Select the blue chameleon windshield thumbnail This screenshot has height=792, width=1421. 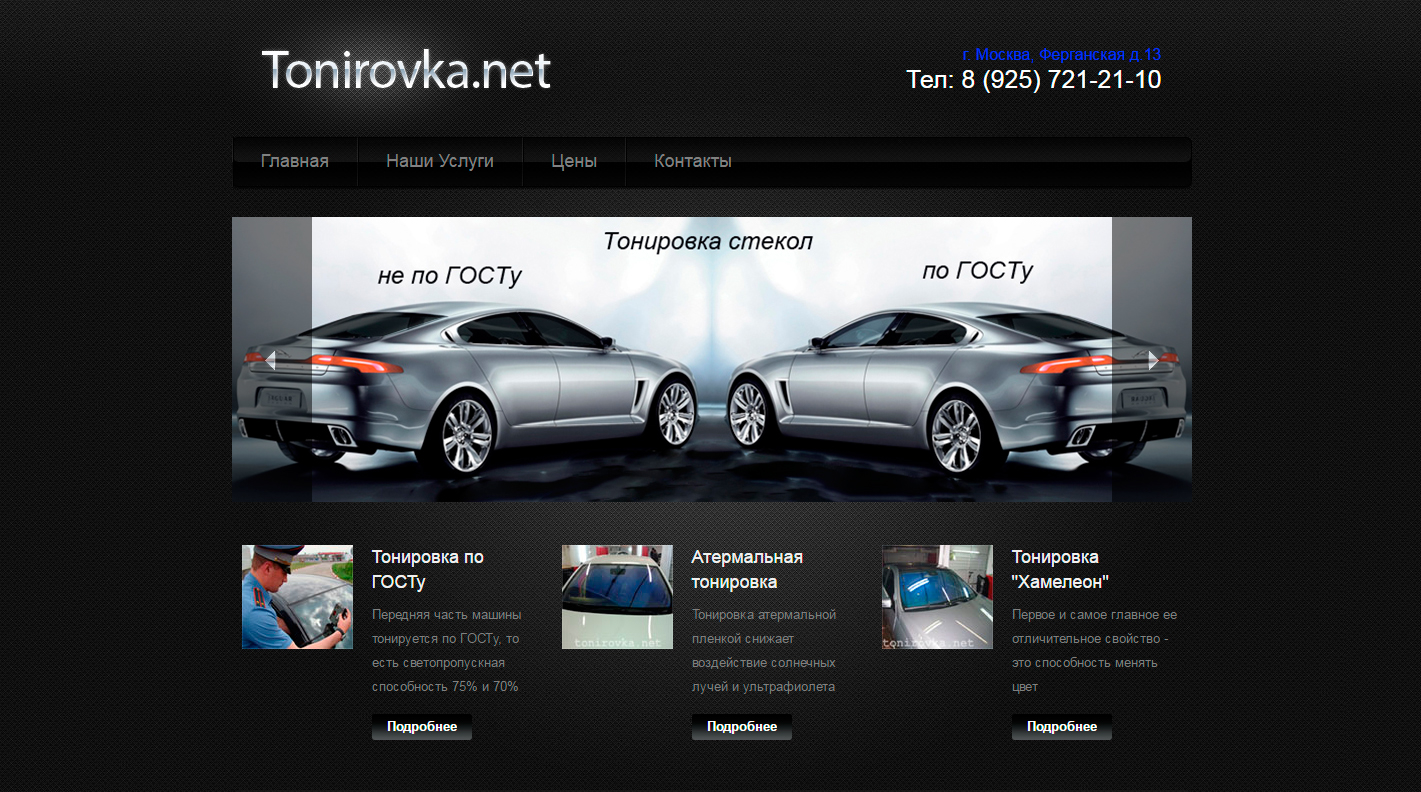(x=937, y=597)
